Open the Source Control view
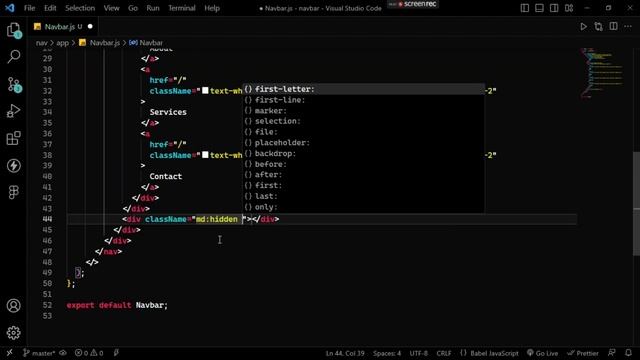The height and width of the screenshot is (360, 640). pos(13,84)
